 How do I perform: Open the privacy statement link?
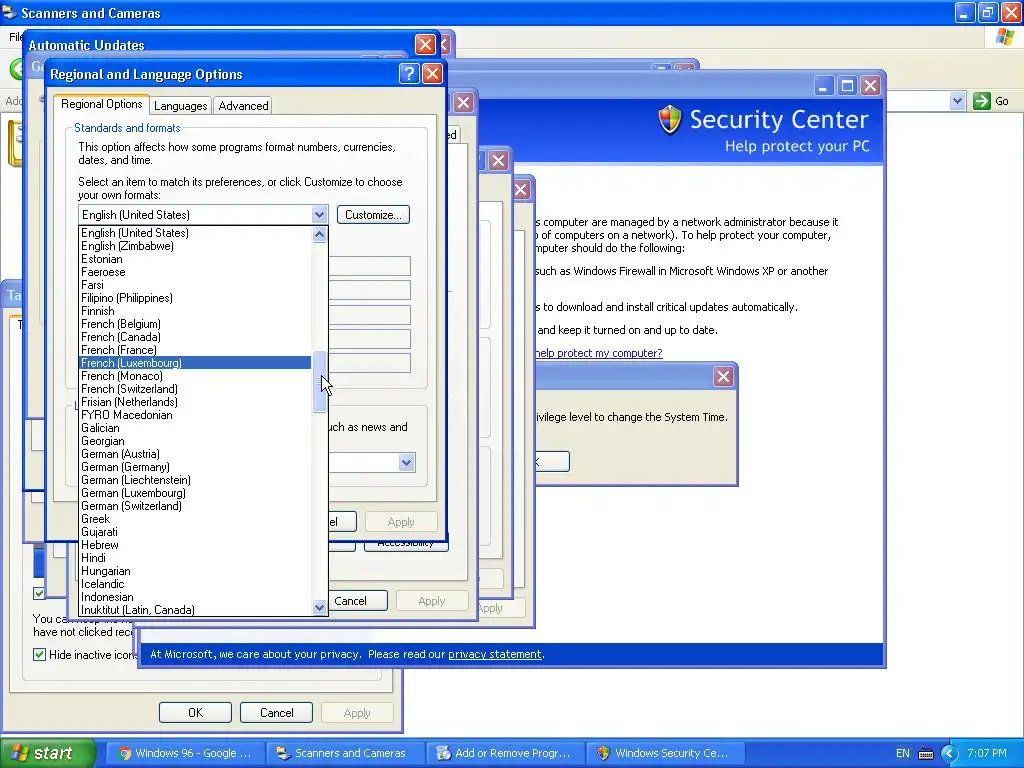[x=494, y=654]
